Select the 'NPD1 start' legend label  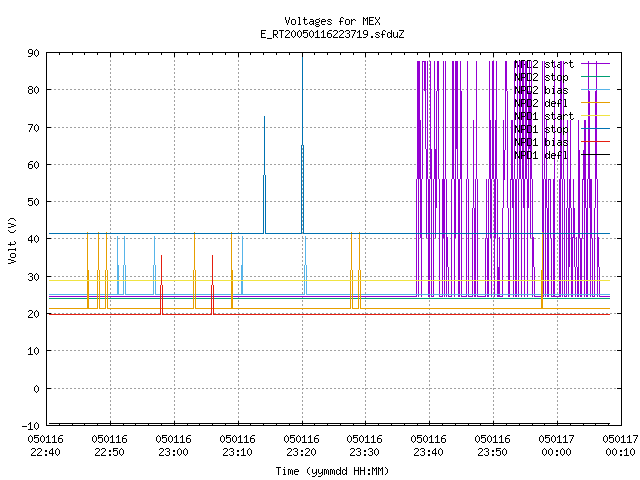[544, 116]
